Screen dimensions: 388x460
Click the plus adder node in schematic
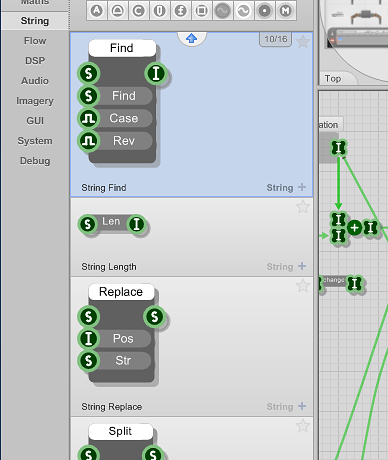(354, 228)
